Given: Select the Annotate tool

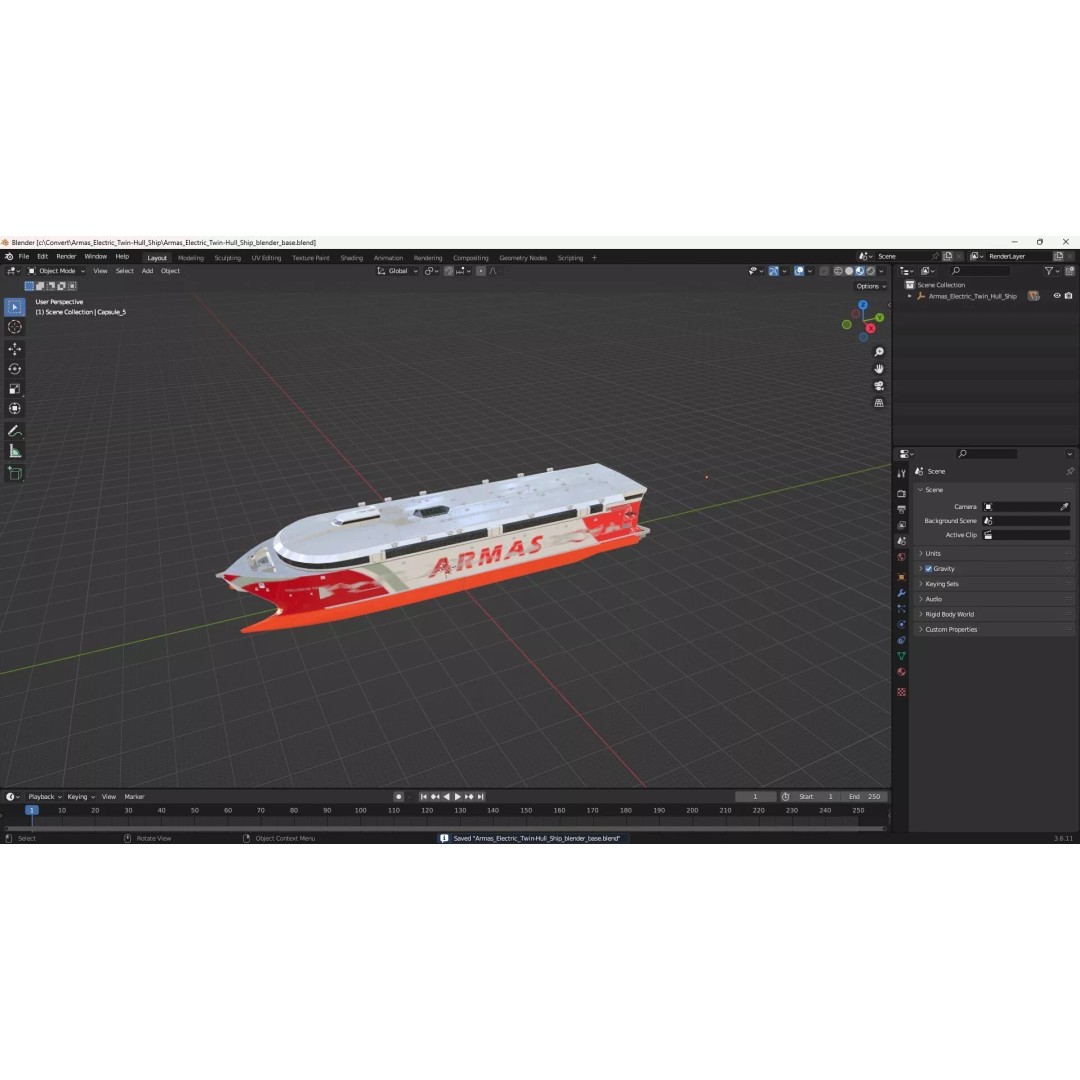Looking at the screenshot, I should [x=14, y=431].
